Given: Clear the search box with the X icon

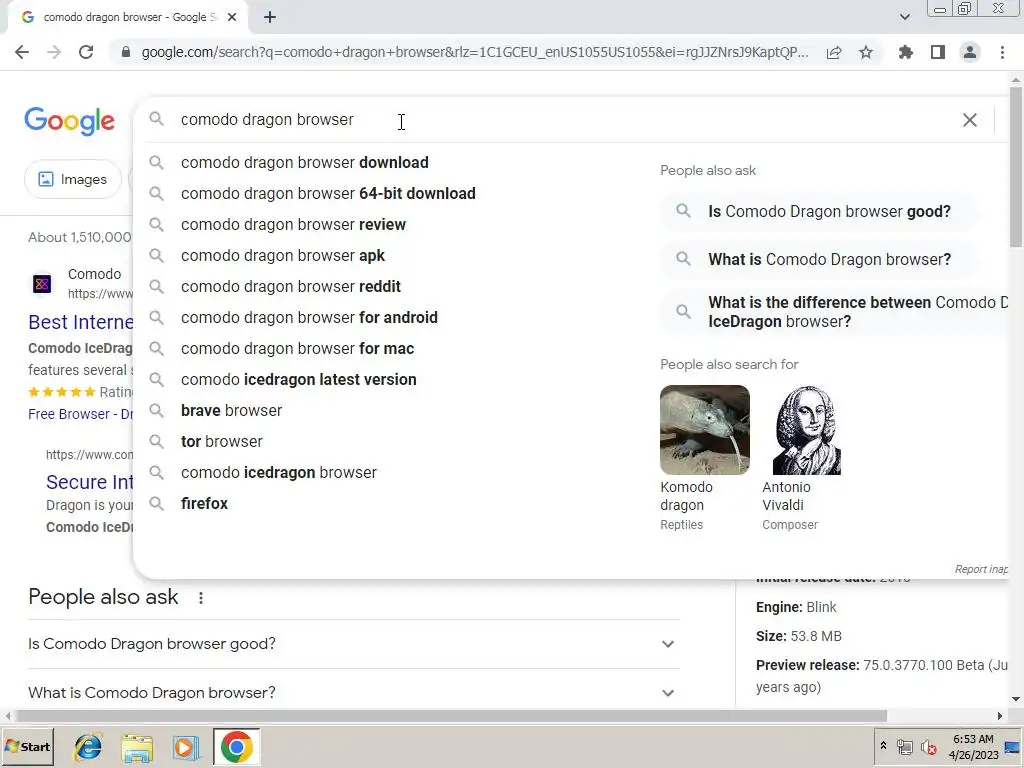Looking at the screenshot, I should click(x=970, y=120).
